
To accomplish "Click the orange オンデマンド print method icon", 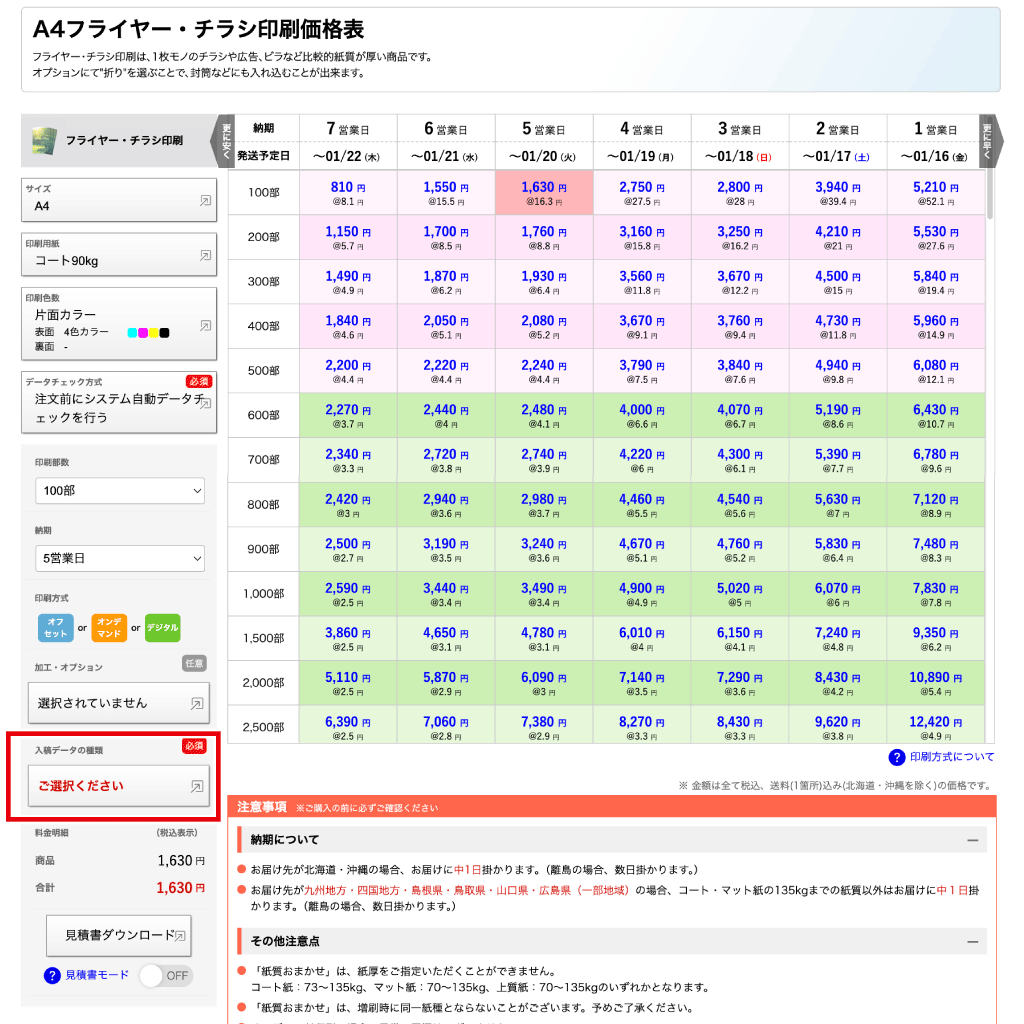I will [x=109, y=628].
